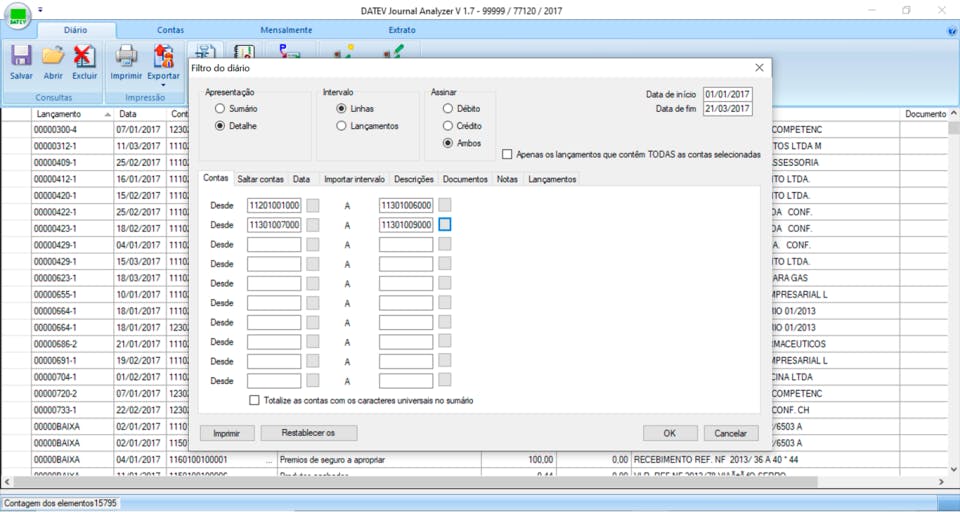
Task: Choose the Ambos radio button
Action: (448, 143)
